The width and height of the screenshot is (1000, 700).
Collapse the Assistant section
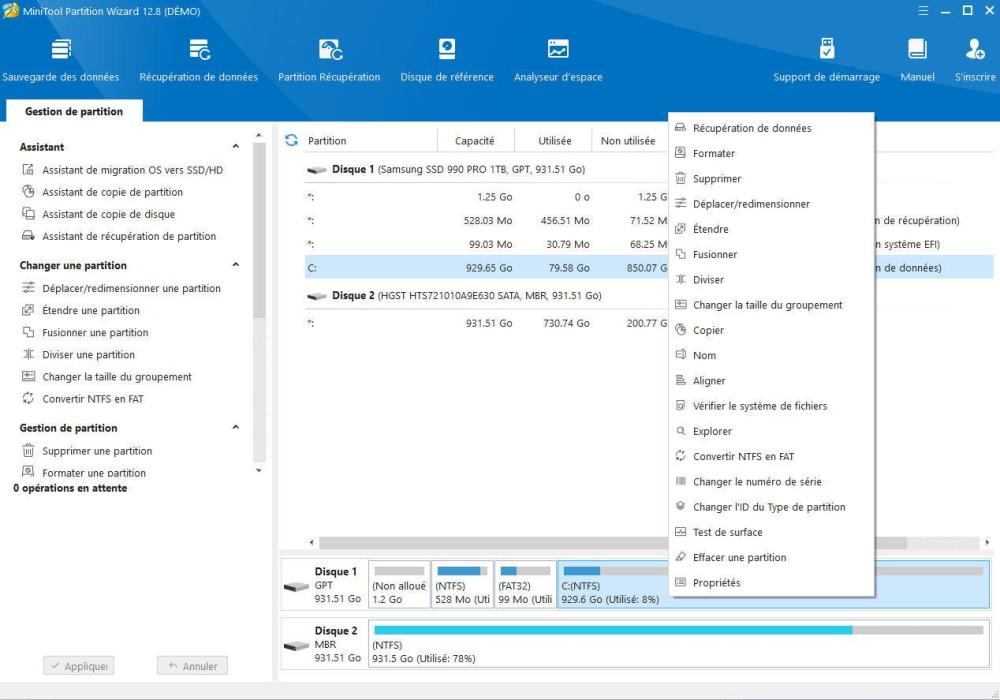236,147
